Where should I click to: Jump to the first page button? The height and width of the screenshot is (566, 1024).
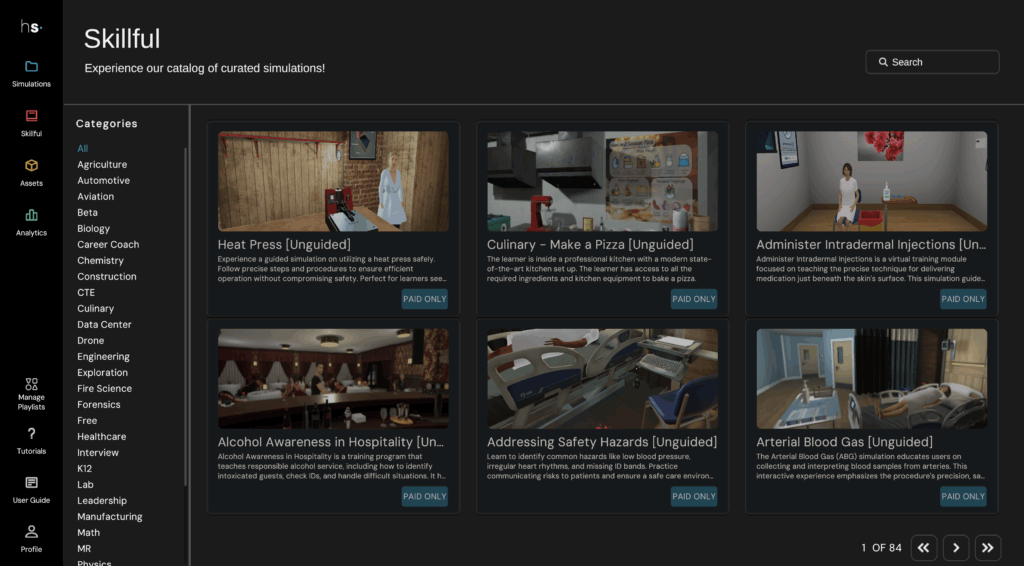(924, 547)
